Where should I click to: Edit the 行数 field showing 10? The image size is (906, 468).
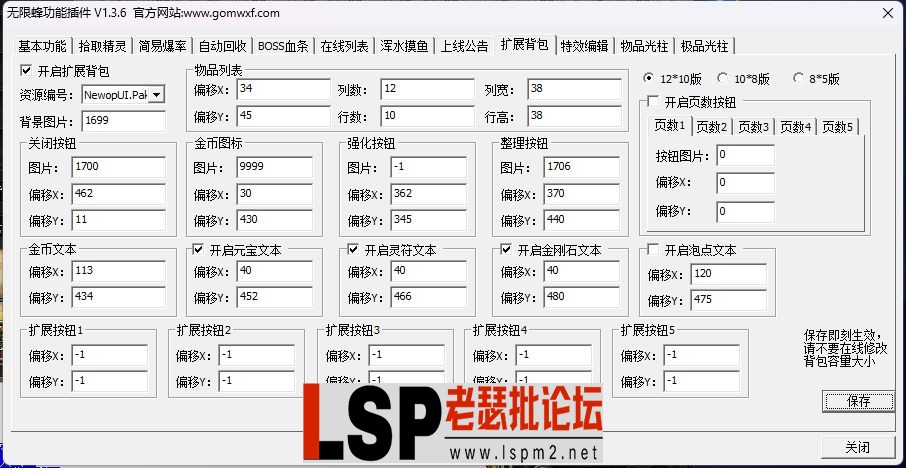click(427, 116)
